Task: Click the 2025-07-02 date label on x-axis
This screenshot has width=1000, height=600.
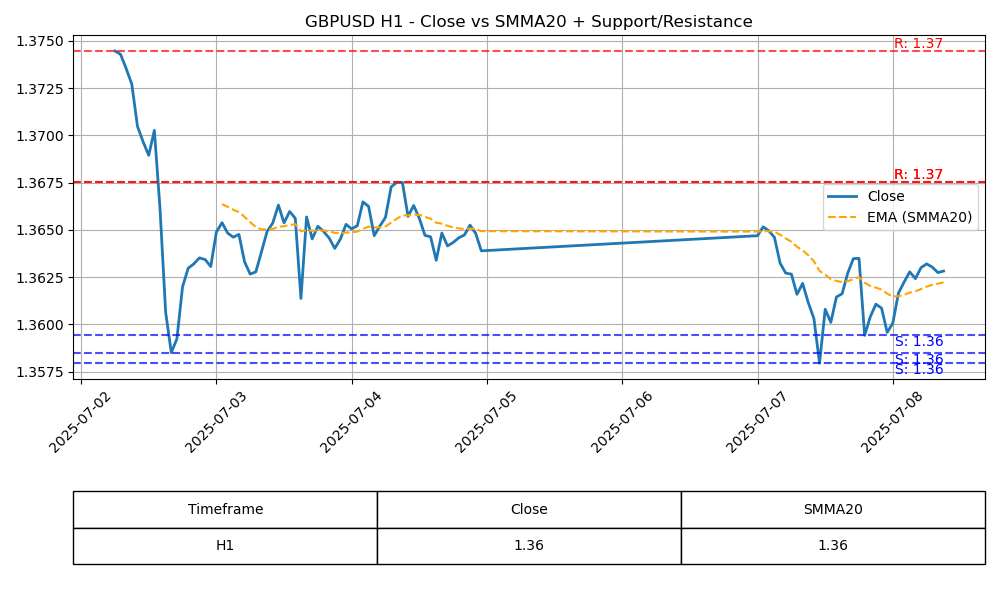Action: coord(80,421)
